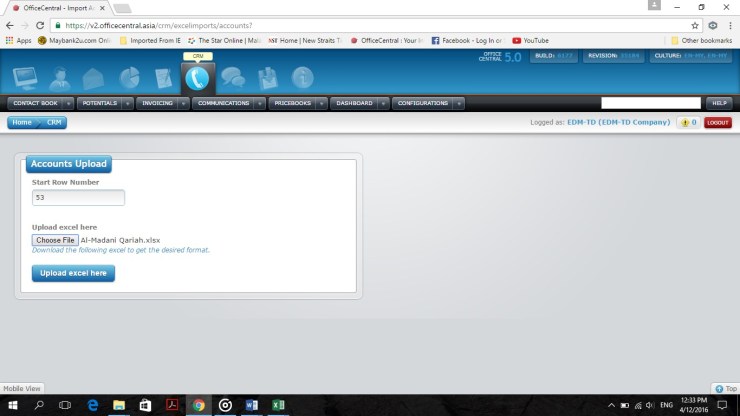Open the Pricebooks menu
740x416 pixels.
click(292, 103)
